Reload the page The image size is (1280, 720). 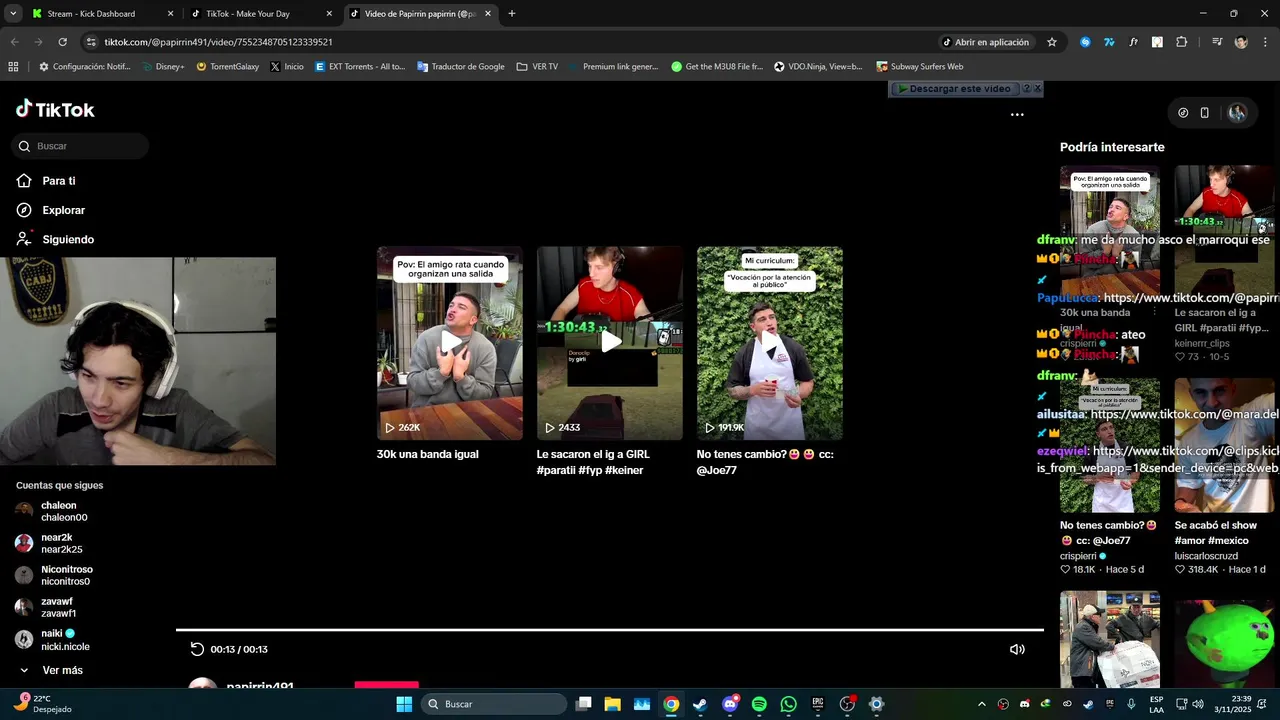62,42
